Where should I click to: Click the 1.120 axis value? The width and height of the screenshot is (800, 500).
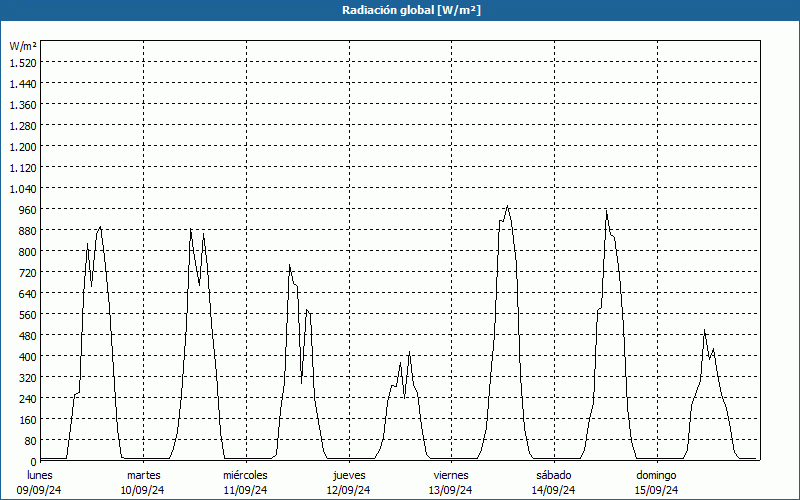pos(23,167)
